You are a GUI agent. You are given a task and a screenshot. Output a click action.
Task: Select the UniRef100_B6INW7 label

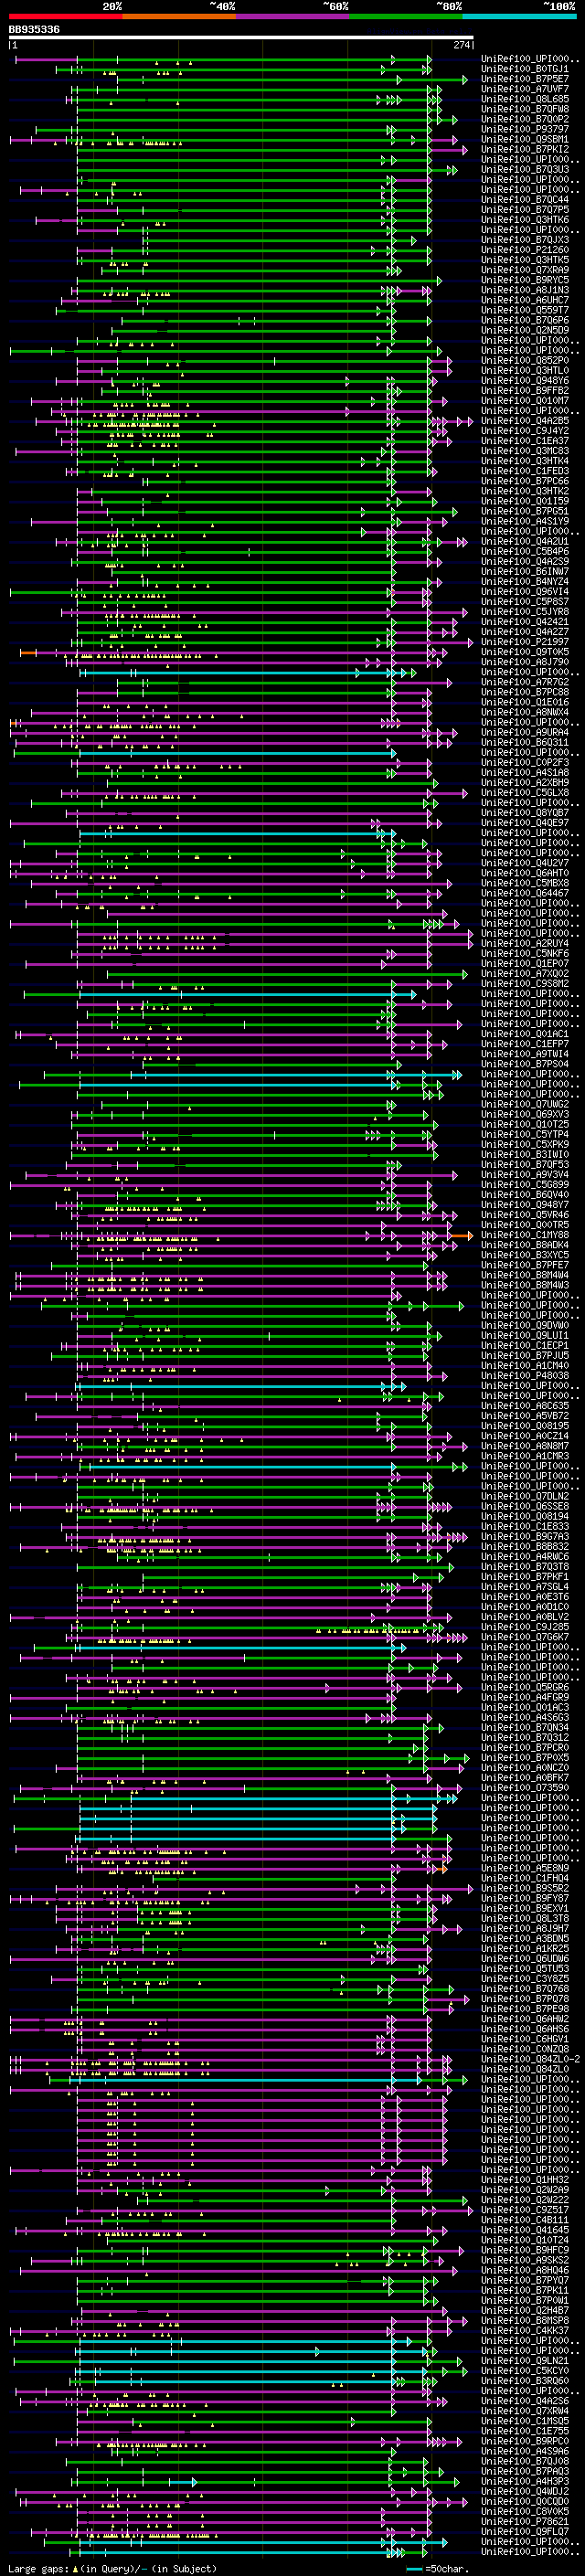(524, 571)
